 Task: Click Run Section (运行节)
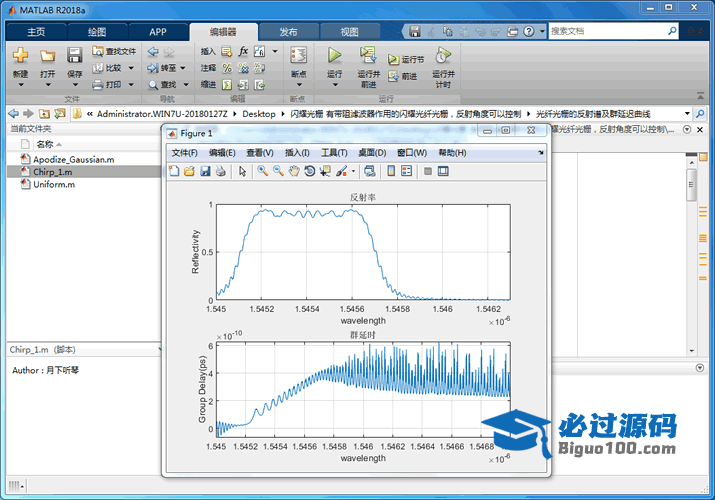[x=406, y=59]
